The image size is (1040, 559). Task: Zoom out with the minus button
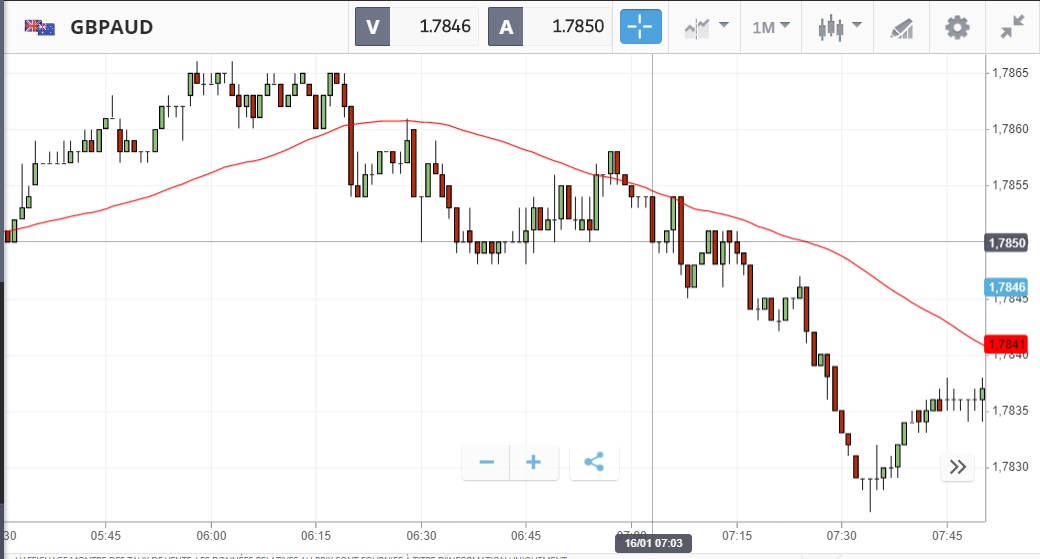tap(487, 462)
